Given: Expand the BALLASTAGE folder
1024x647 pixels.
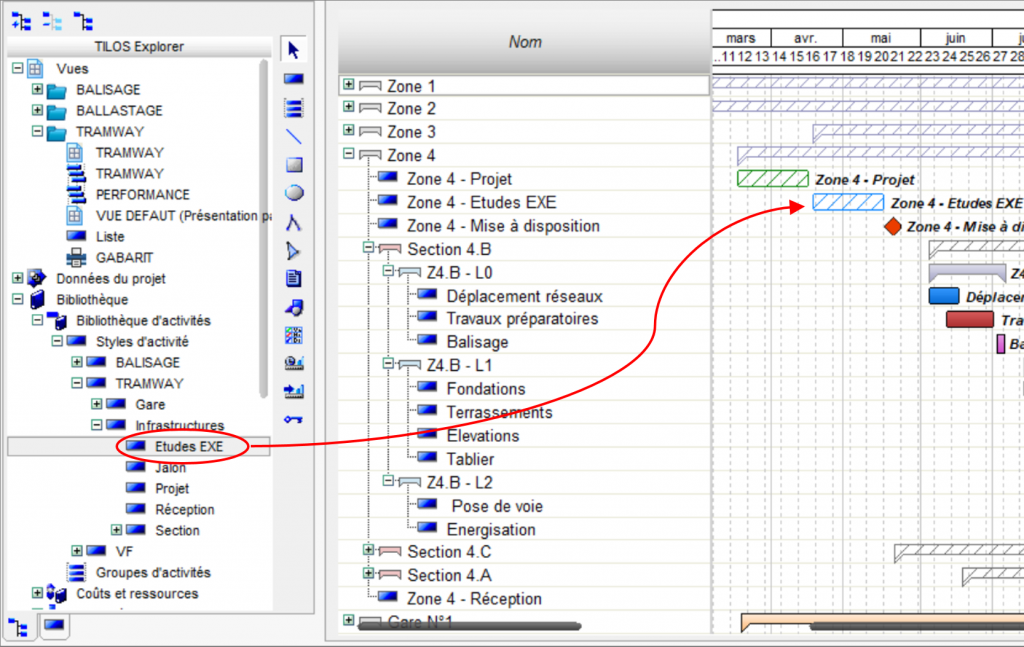Looking at the screenshot, I should (37, 110).
